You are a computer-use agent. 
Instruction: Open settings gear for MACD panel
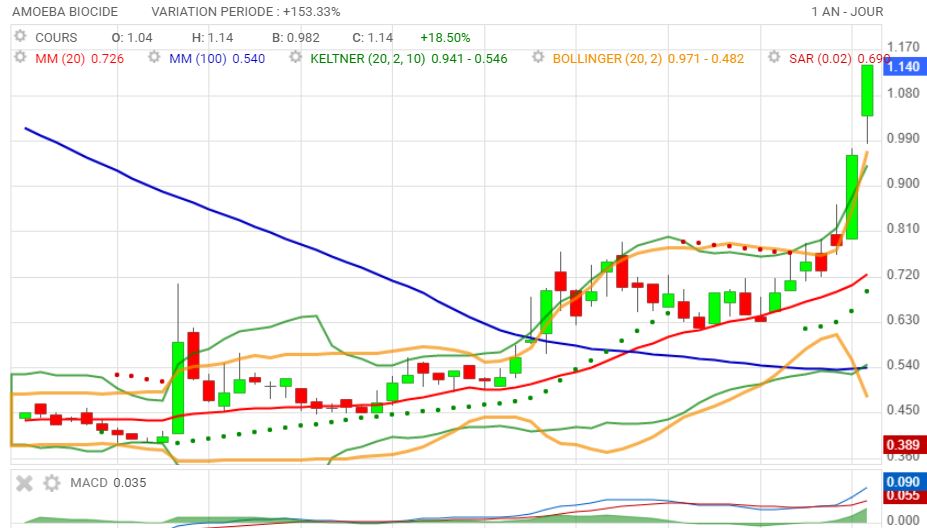52,483
